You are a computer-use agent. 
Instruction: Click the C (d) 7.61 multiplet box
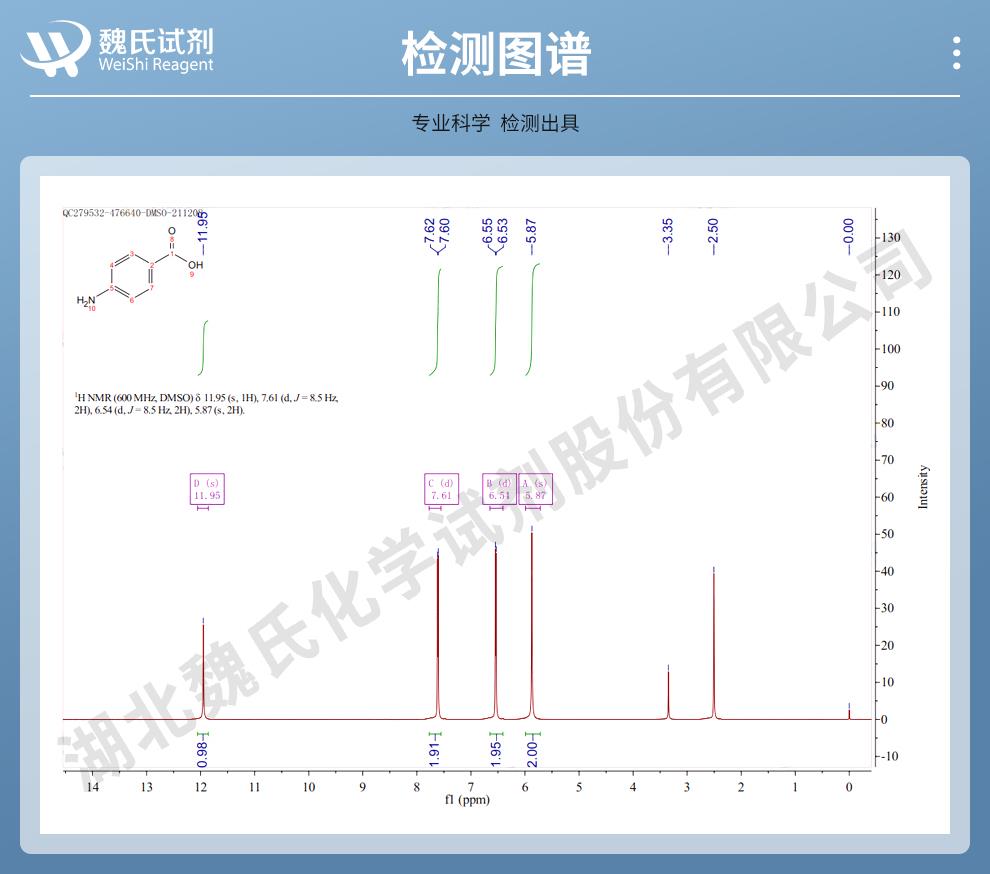tap(439, 491)
